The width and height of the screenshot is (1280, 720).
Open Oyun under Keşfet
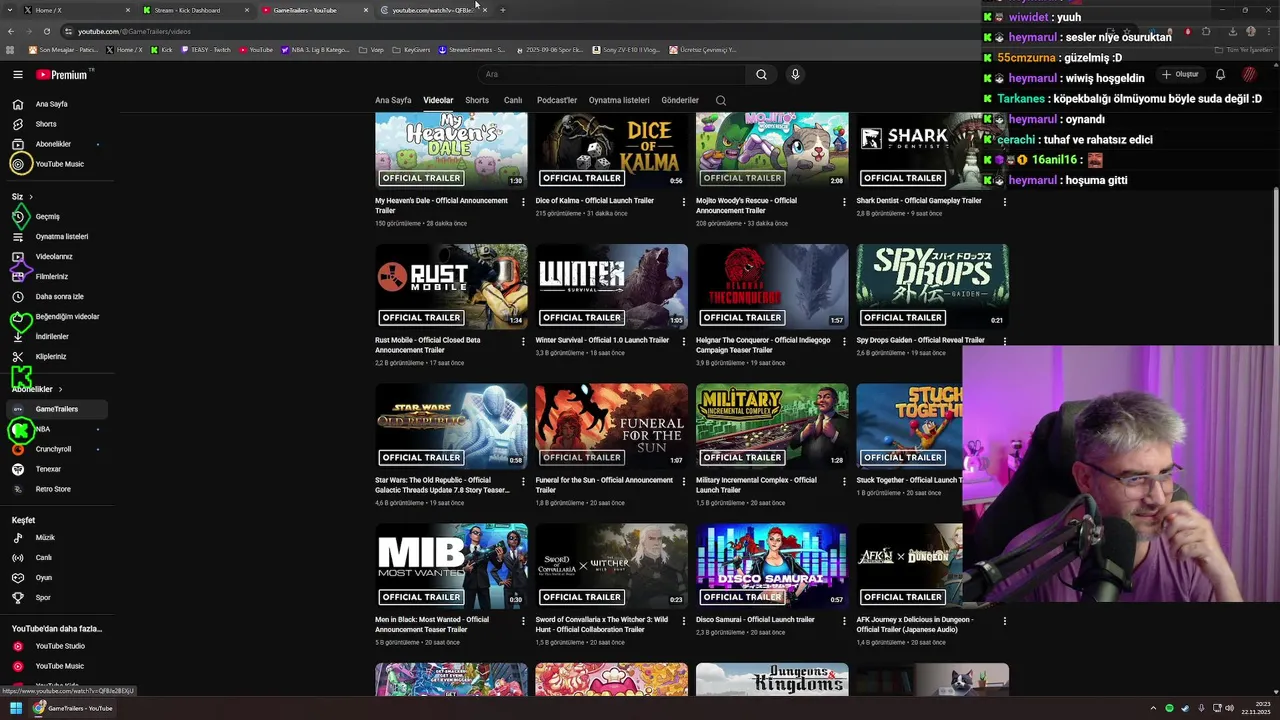tap(44, 578)
